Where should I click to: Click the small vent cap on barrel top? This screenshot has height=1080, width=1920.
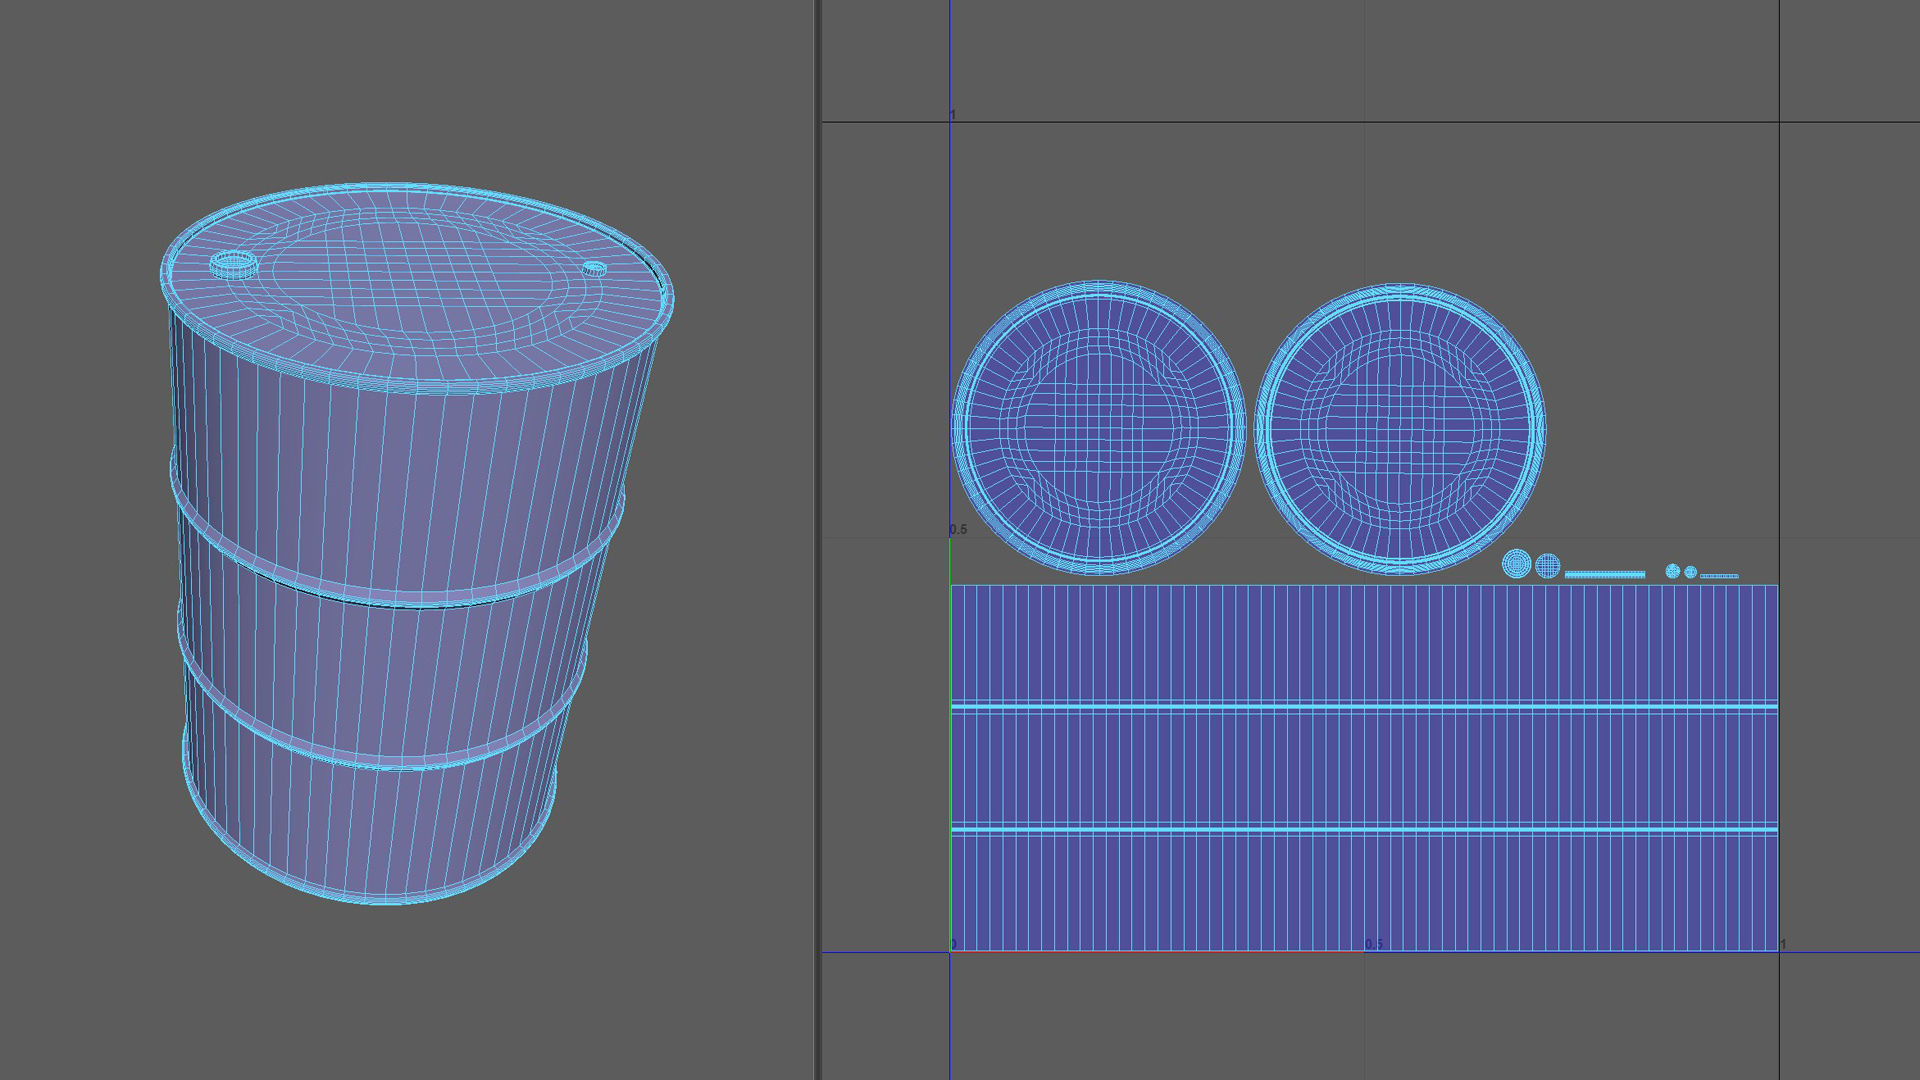pos(594,268)
